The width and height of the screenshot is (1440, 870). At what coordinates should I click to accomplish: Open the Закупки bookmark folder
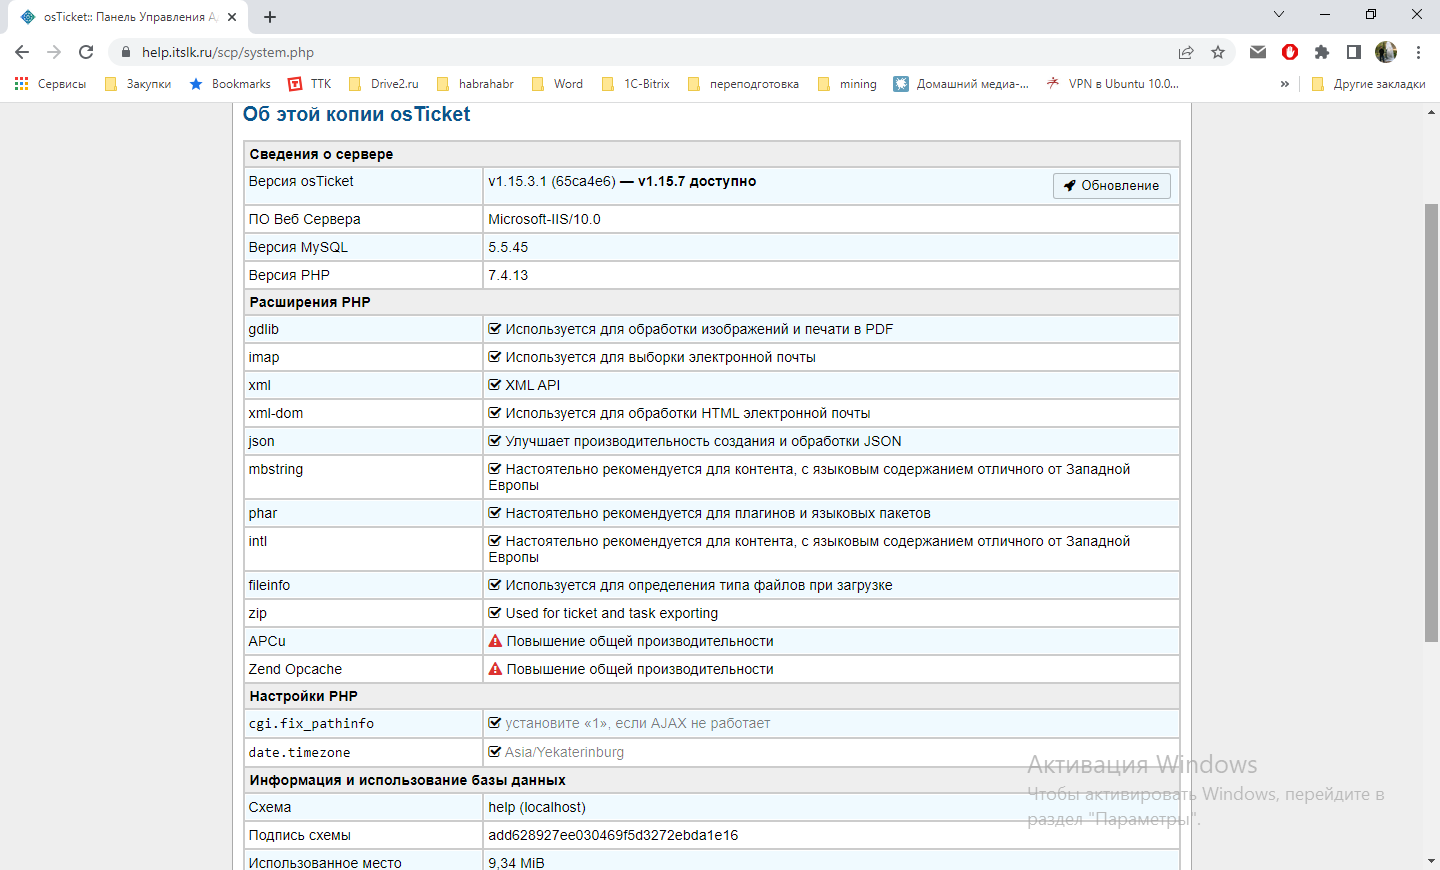(138, 84)
